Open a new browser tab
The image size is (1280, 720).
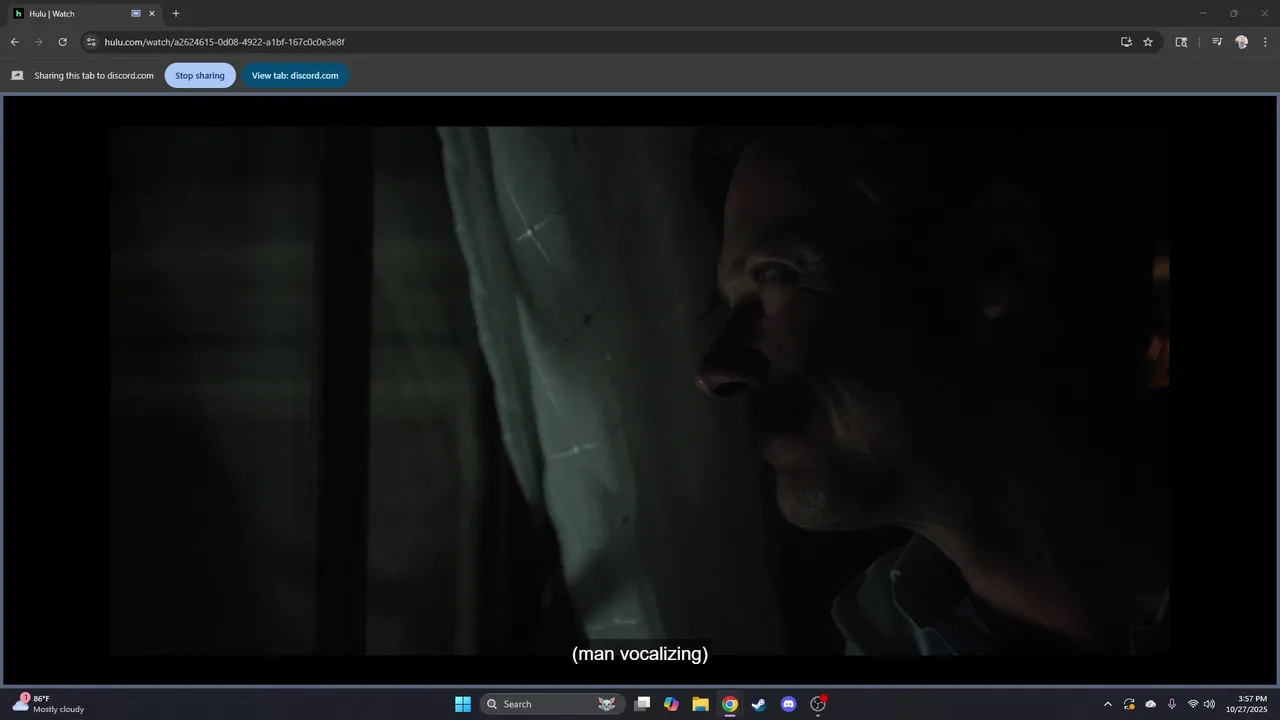pyautogui.click(x=176, y=14)
